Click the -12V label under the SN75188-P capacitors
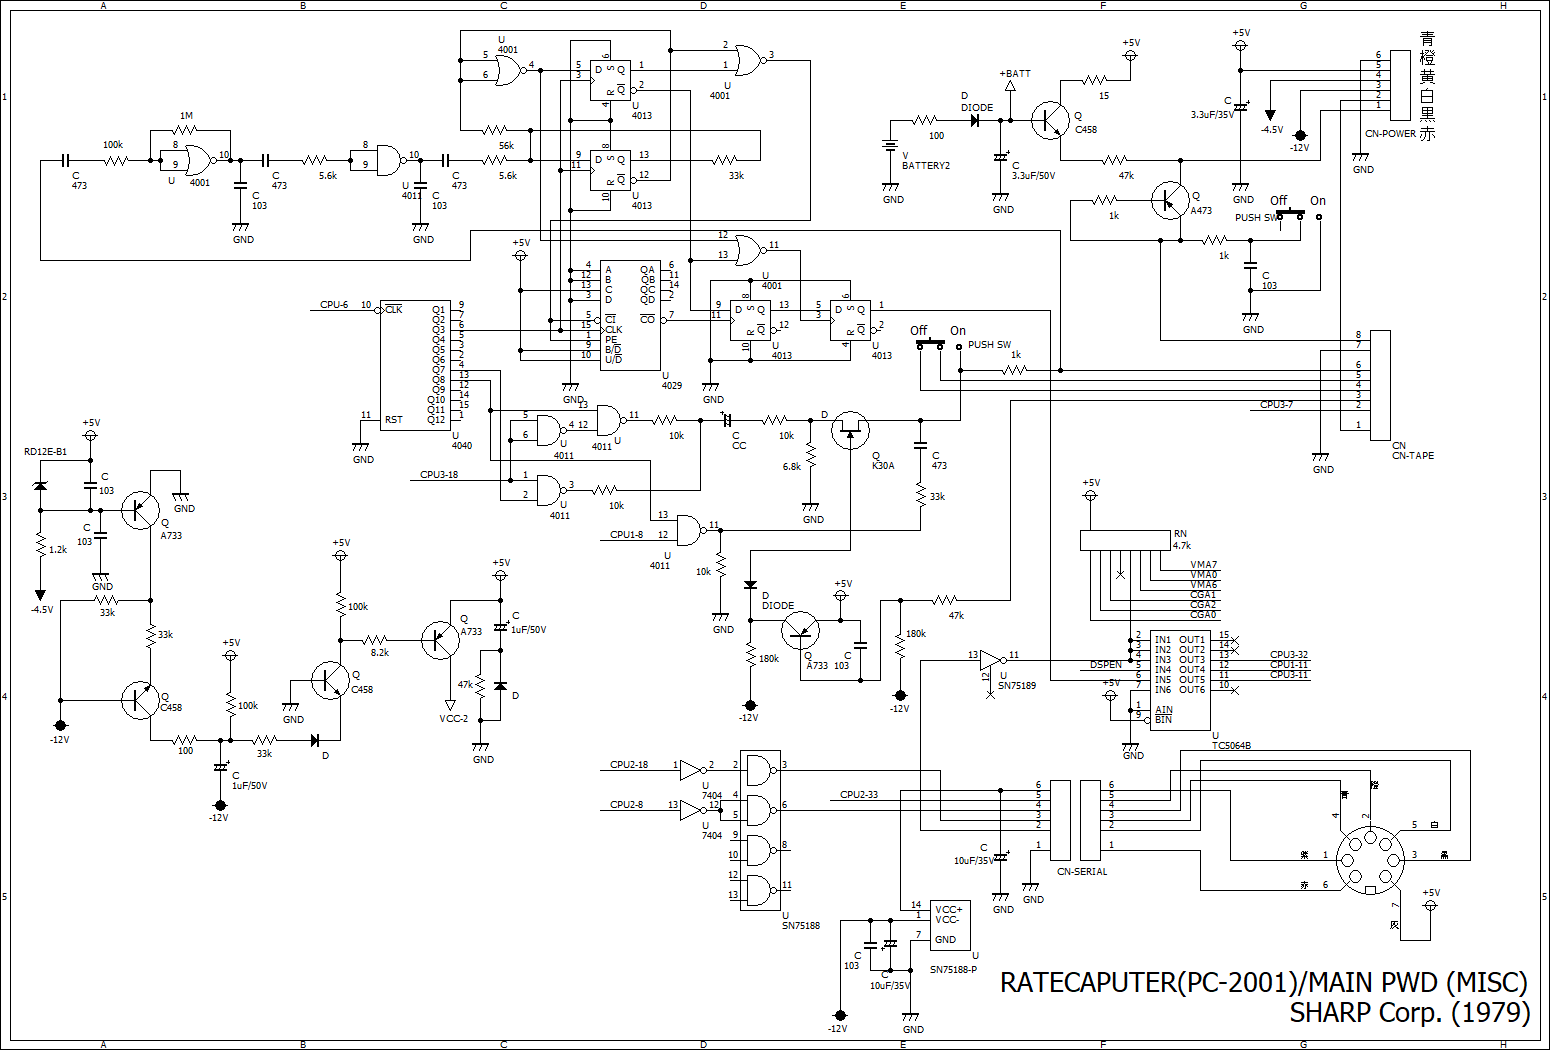Viewport: 1550px width, 1050px height. point(838,1029)
